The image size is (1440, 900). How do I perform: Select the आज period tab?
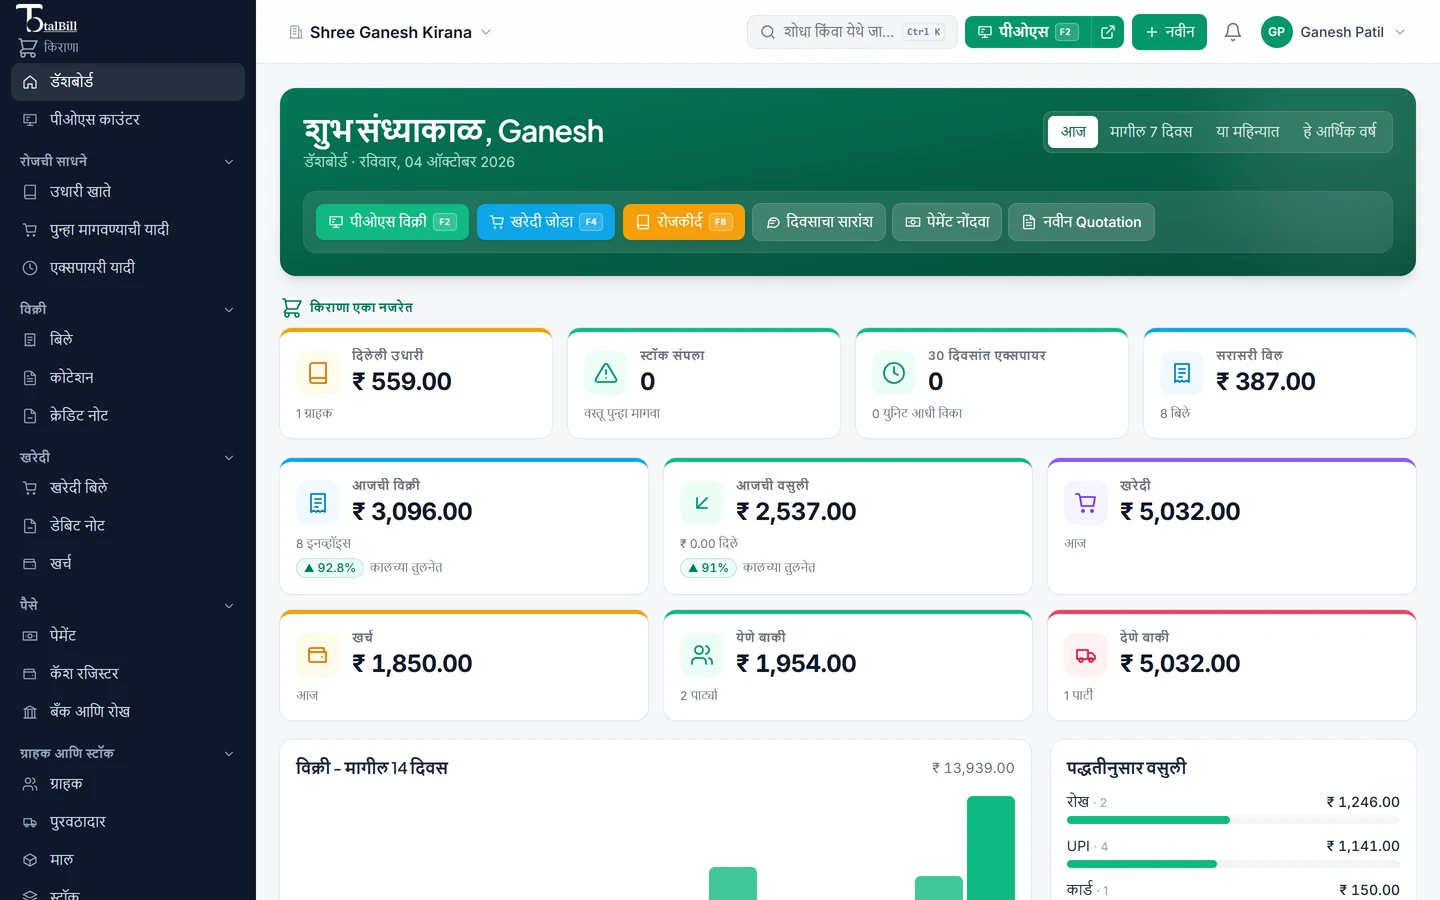(x=1073, y=132)
